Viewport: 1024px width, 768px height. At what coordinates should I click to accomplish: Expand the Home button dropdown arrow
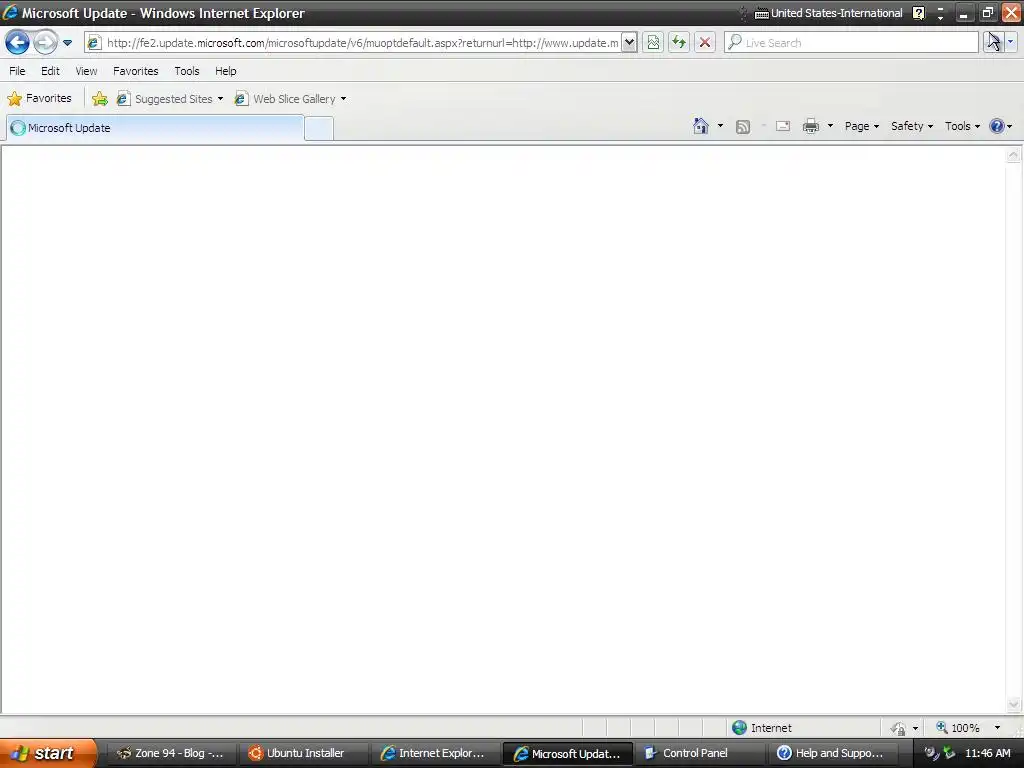(720, 126)
